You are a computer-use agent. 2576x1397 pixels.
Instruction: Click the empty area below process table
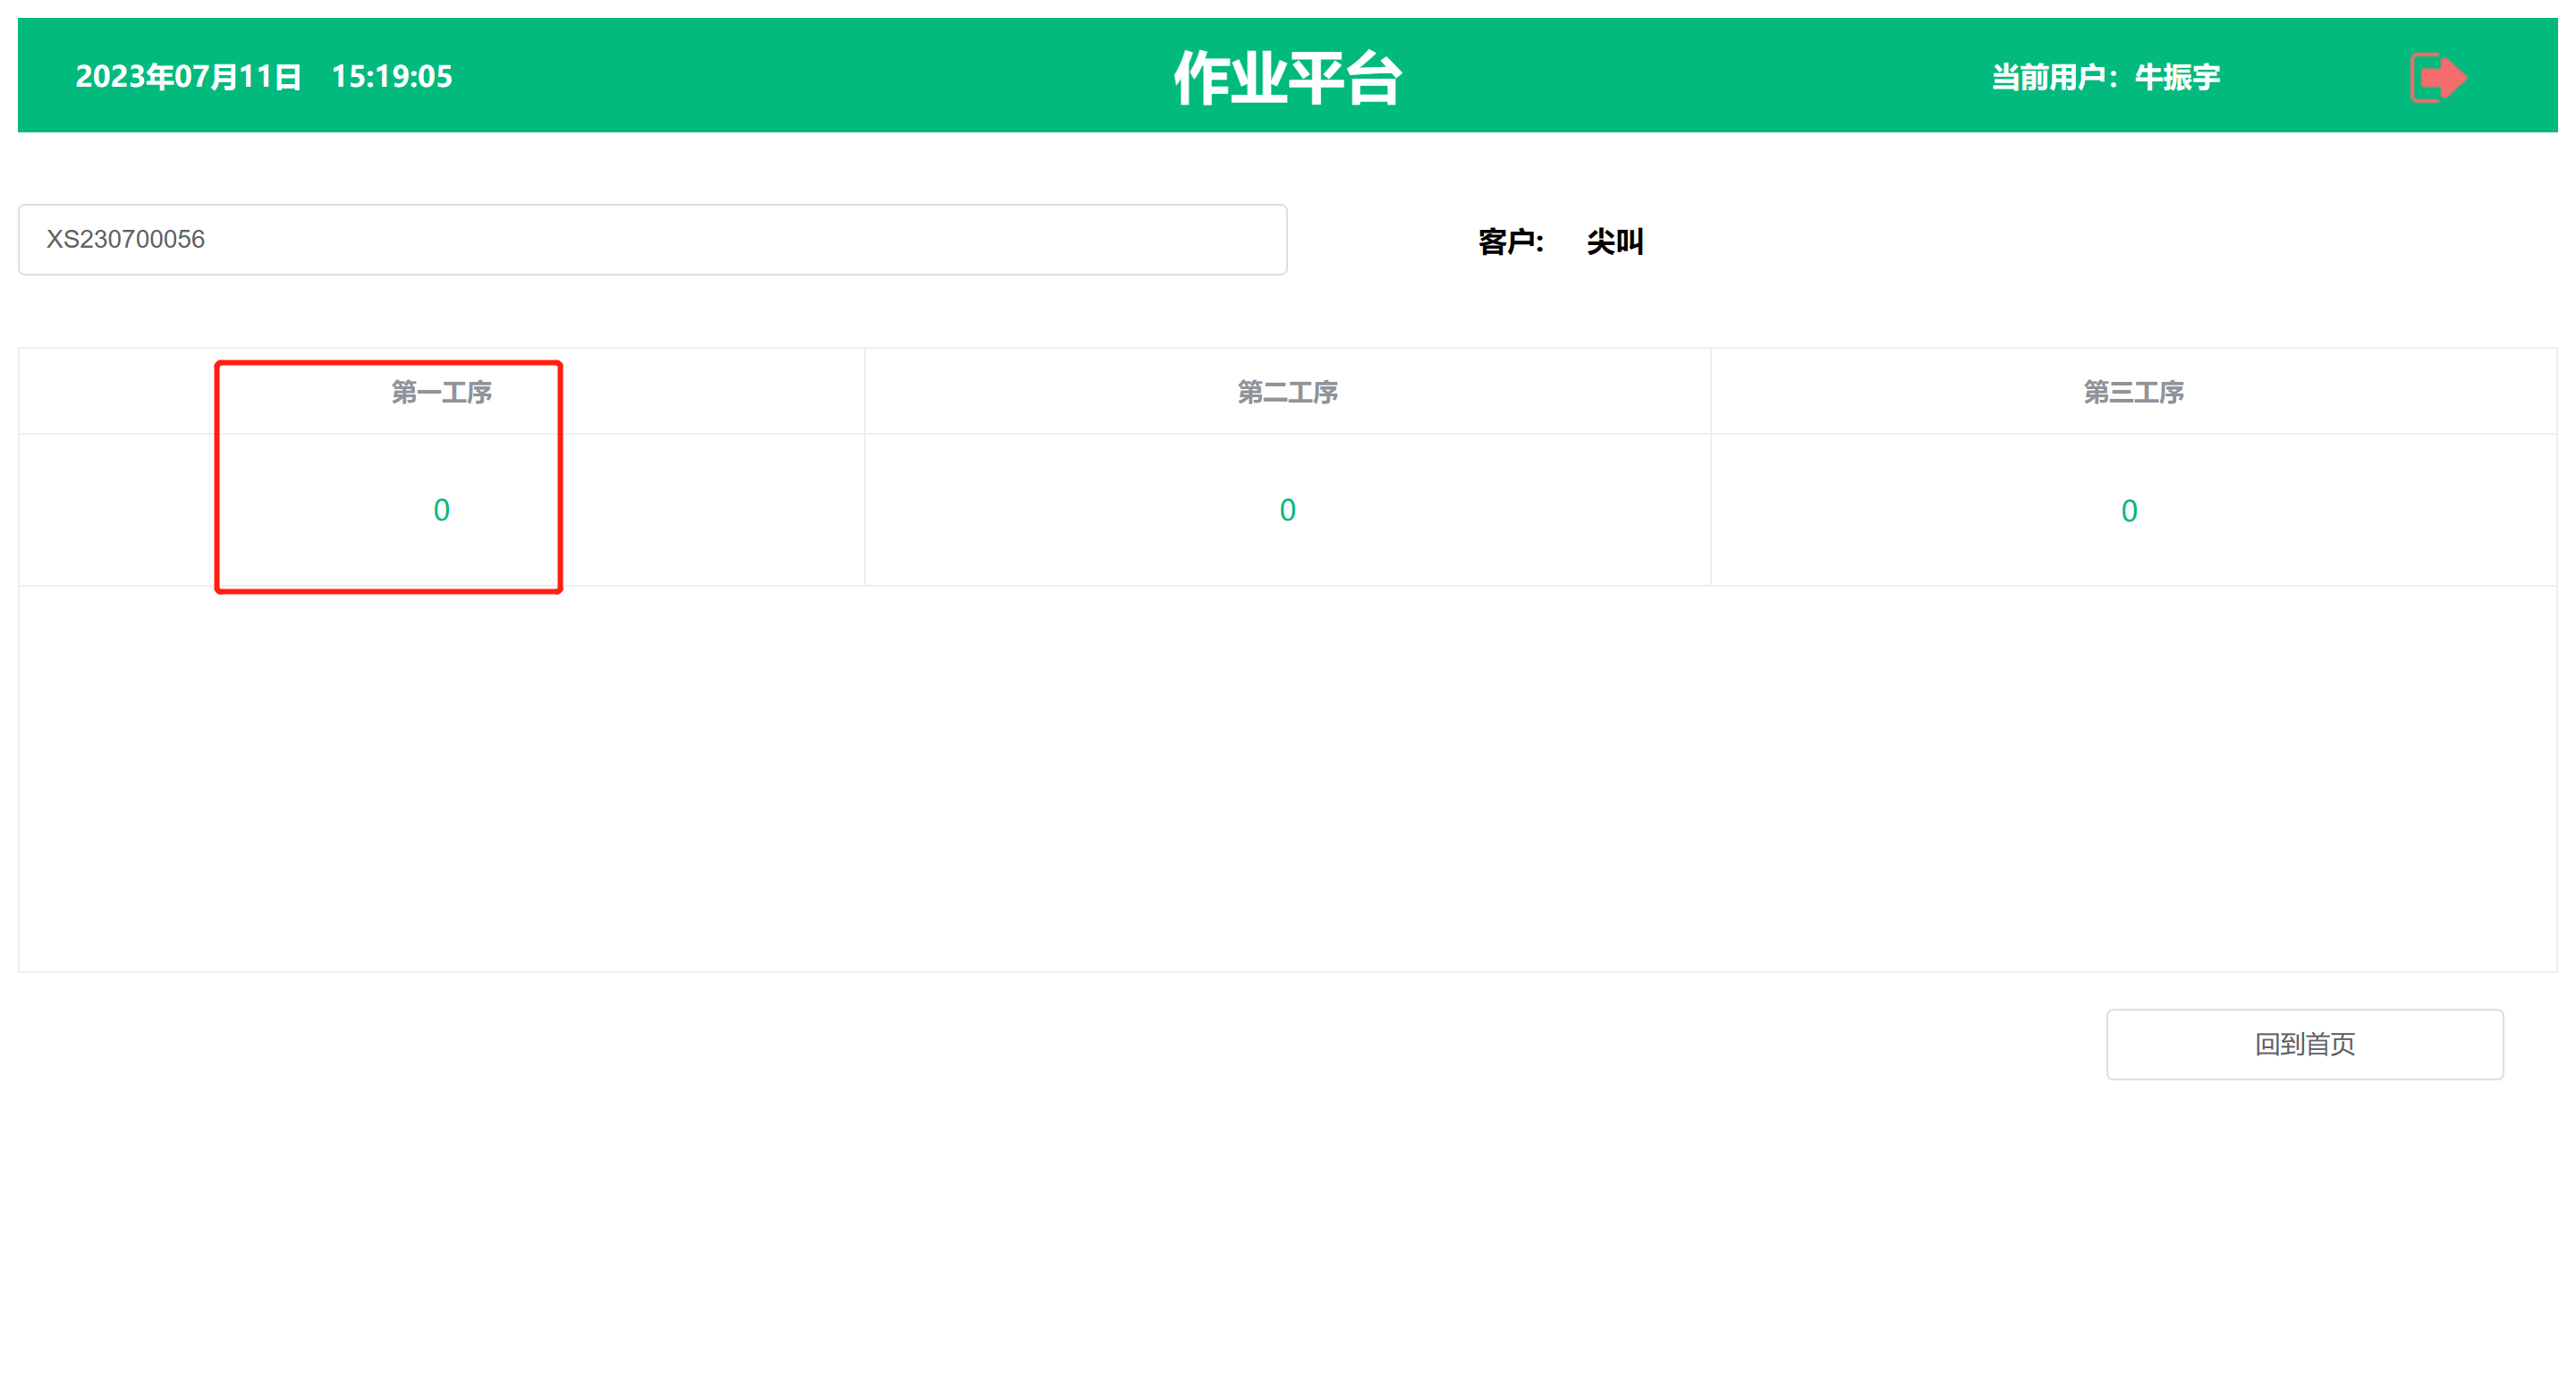click(1287, 778)
